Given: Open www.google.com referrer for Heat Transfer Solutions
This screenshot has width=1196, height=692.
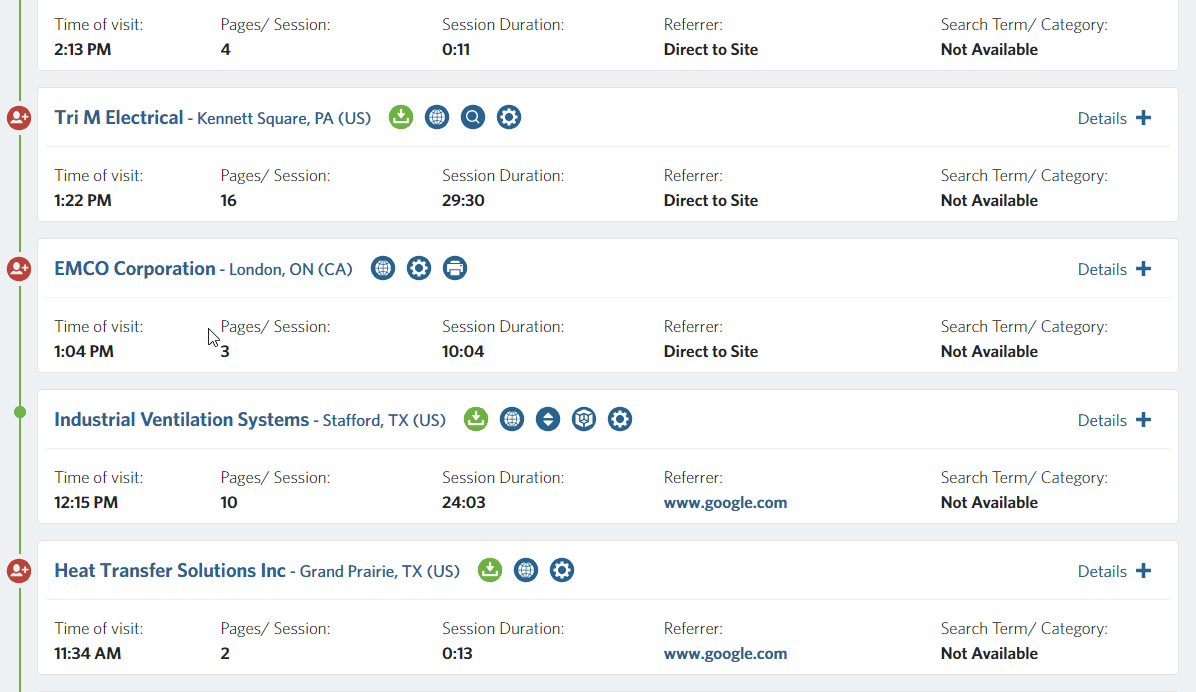Looking at the screenshot, I should click(x=725, y=653).
